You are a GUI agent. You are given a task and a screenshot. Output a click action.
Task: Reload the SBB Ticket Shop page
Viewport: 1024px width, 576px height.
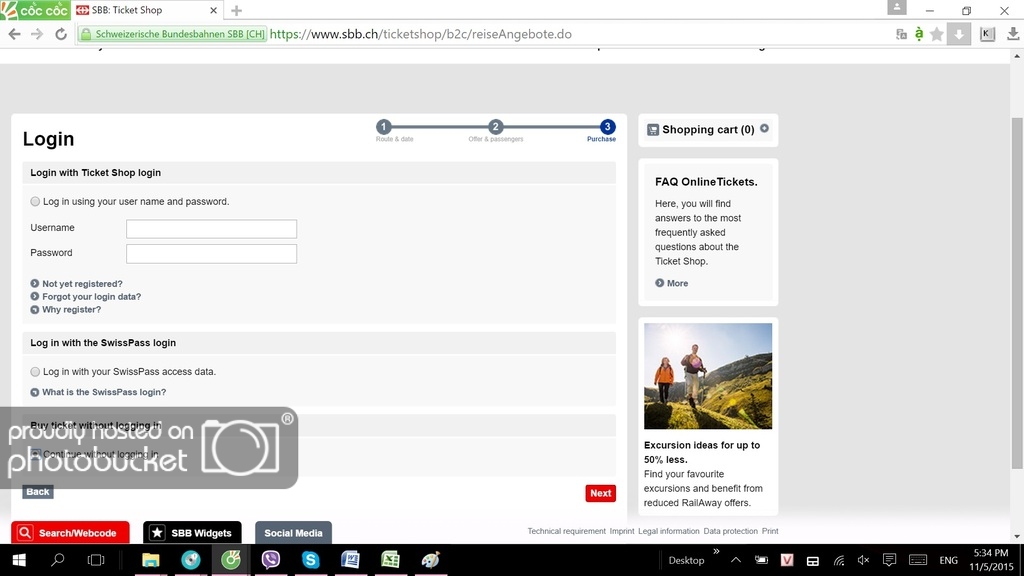(x=61, y=34)
